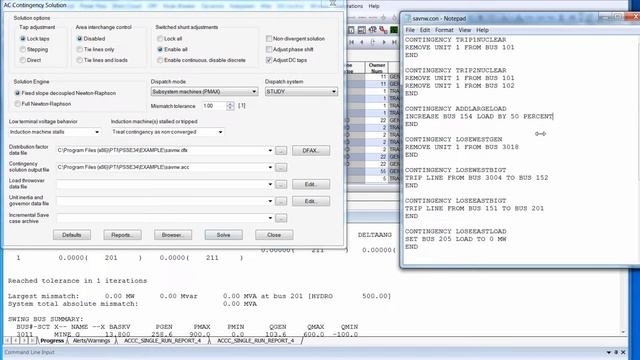Viewport: 640px width, 360px height.
Task: Adjust Mismatch tolerance spinner arrows
Action: click(230, 106)
